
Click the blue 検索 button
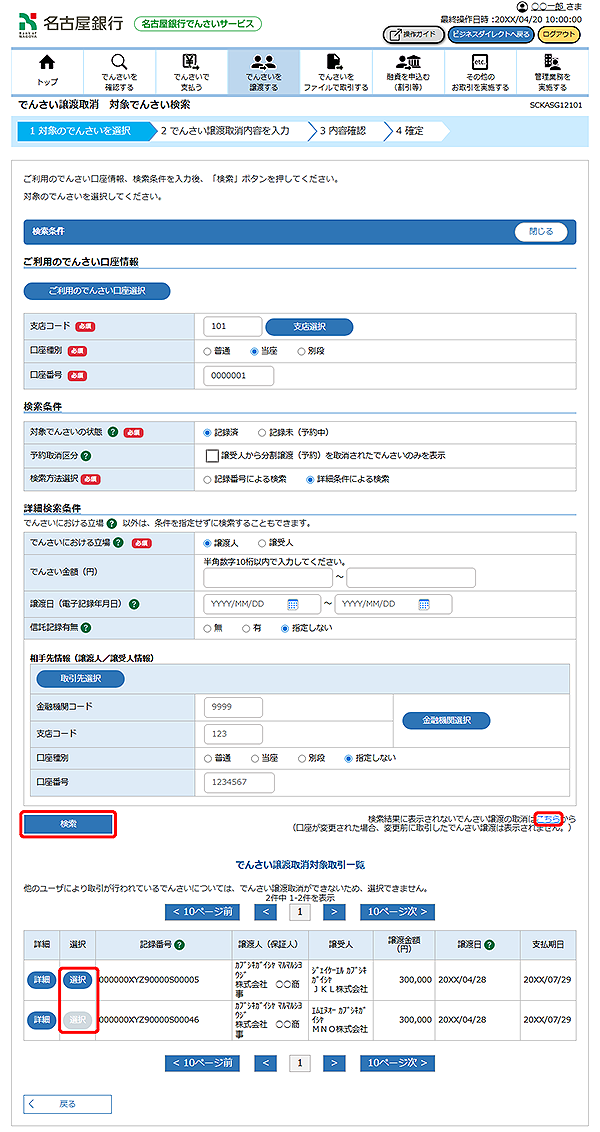[x=68, y=824]
